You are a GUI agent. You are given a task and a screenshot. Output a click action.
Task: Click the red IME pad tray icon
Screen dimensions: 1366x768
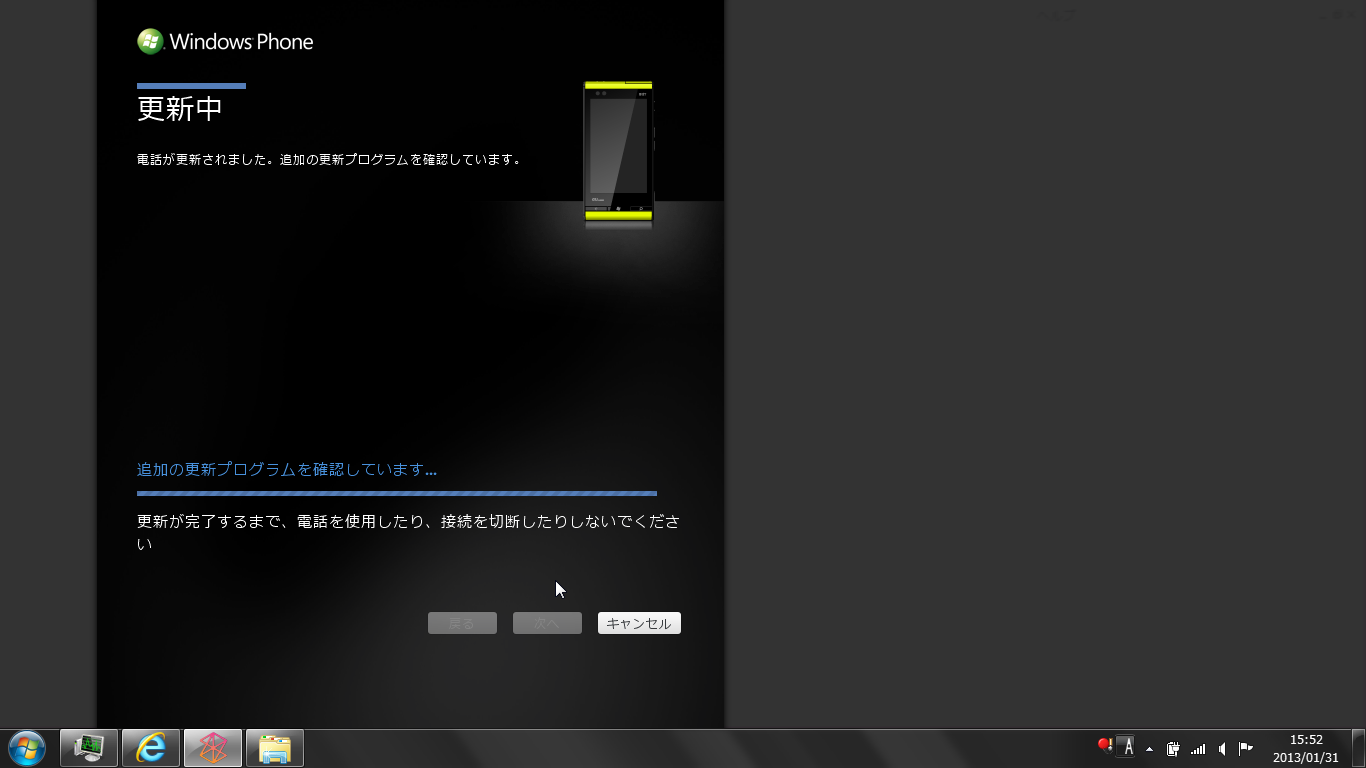point(1105,745)
